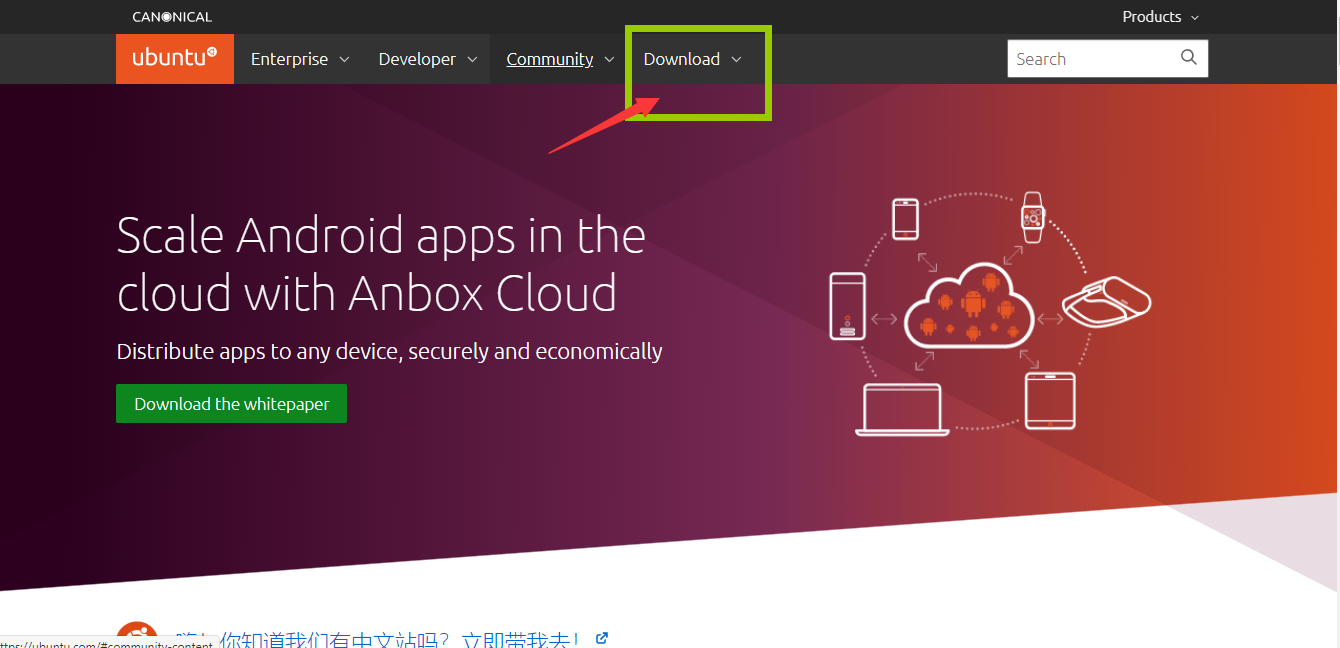Open the Developer dropdown chevron

click(x=474, y=59)
